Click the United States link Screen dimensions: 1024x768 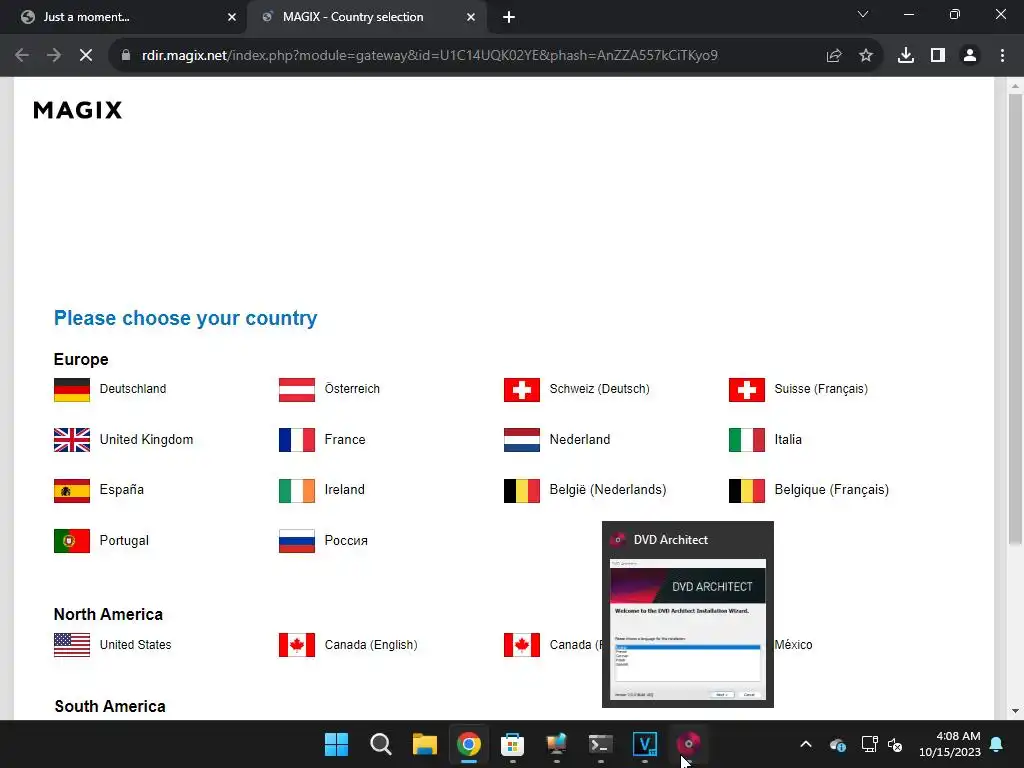pos(135,645)
